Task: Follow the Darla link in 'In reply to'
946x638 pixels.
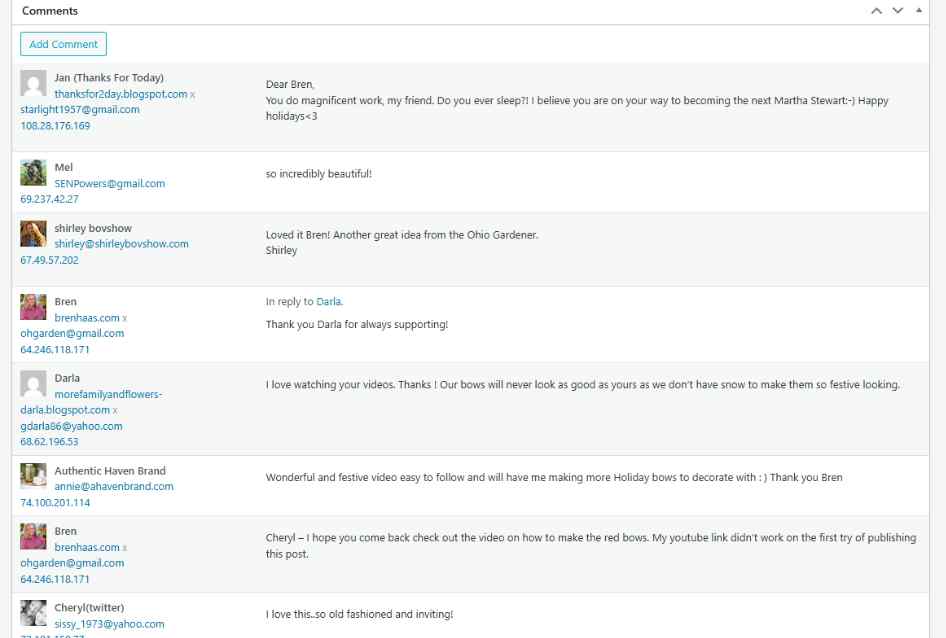Action: point(328,302)
